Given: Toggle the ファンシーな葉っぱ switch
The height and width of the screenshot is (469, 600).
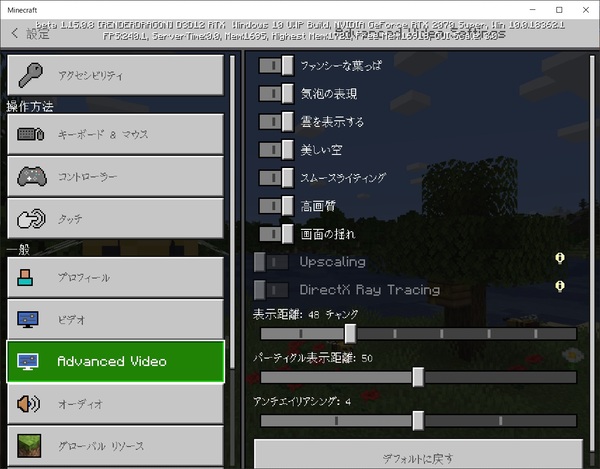Looking at the screenshot, I should (276, 65).
